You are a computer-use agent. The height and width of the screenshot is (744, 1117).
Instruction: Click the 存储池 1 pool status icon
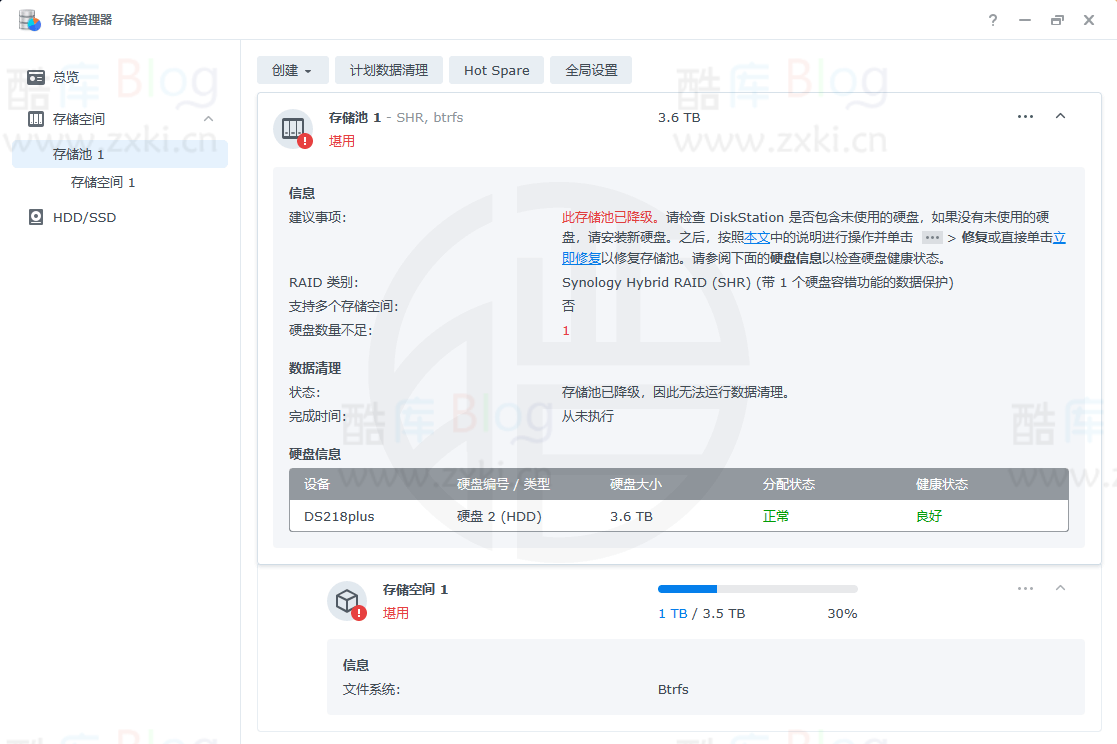(x=295, y=128)
